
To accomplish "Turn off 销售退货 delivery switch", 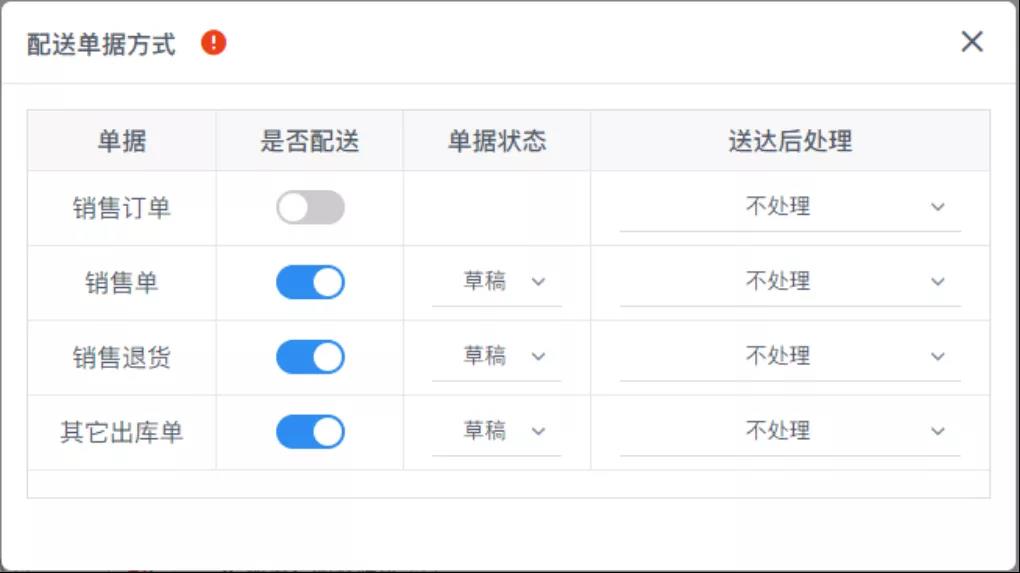I will tap(310, 357).
